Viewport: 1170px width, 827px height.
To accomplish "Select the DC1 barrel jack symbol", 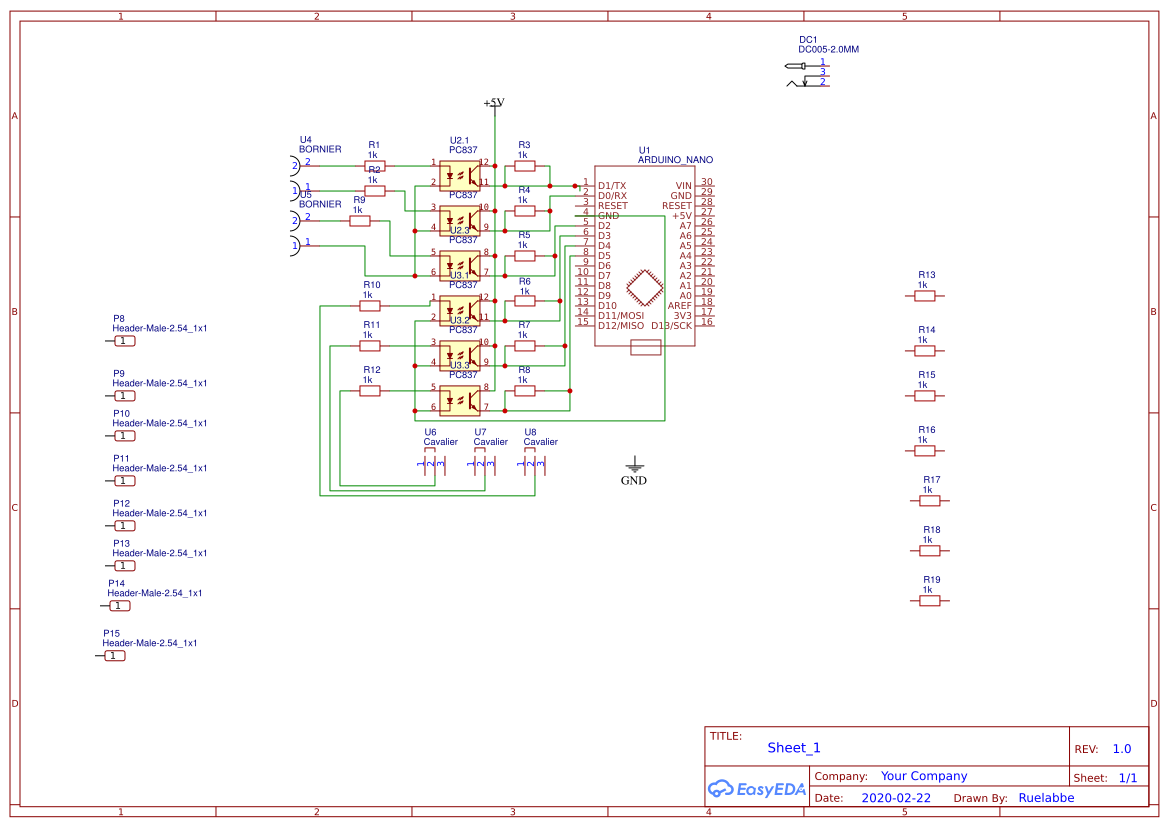I will [x=807, y=74].
